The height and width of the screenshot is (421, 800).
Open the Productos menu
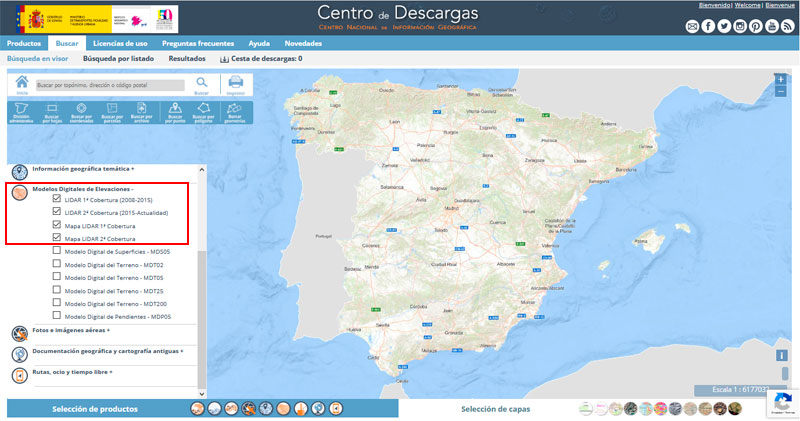(x=24, y=43)
